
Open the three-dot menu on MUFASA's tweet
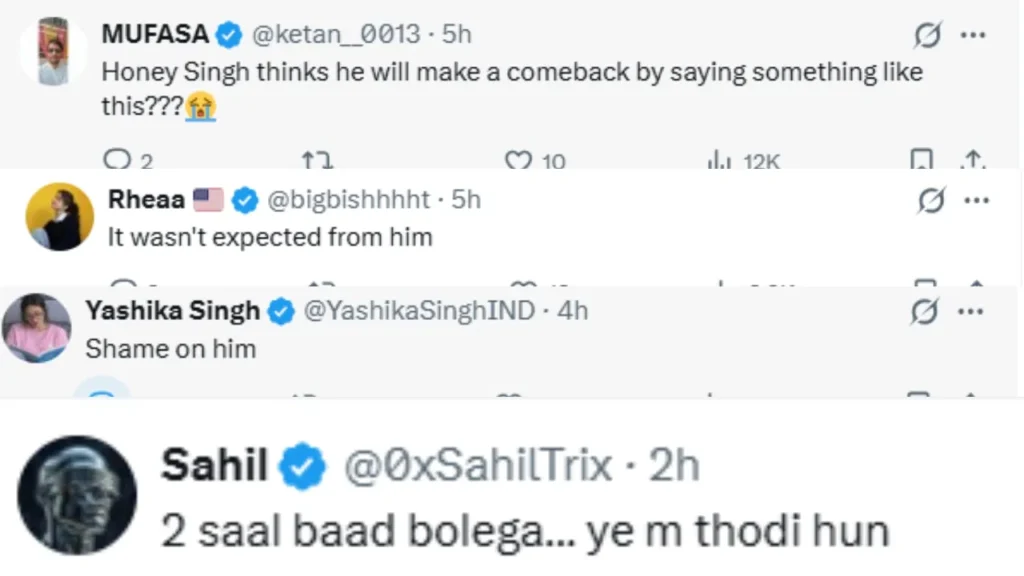pos(972,36)
